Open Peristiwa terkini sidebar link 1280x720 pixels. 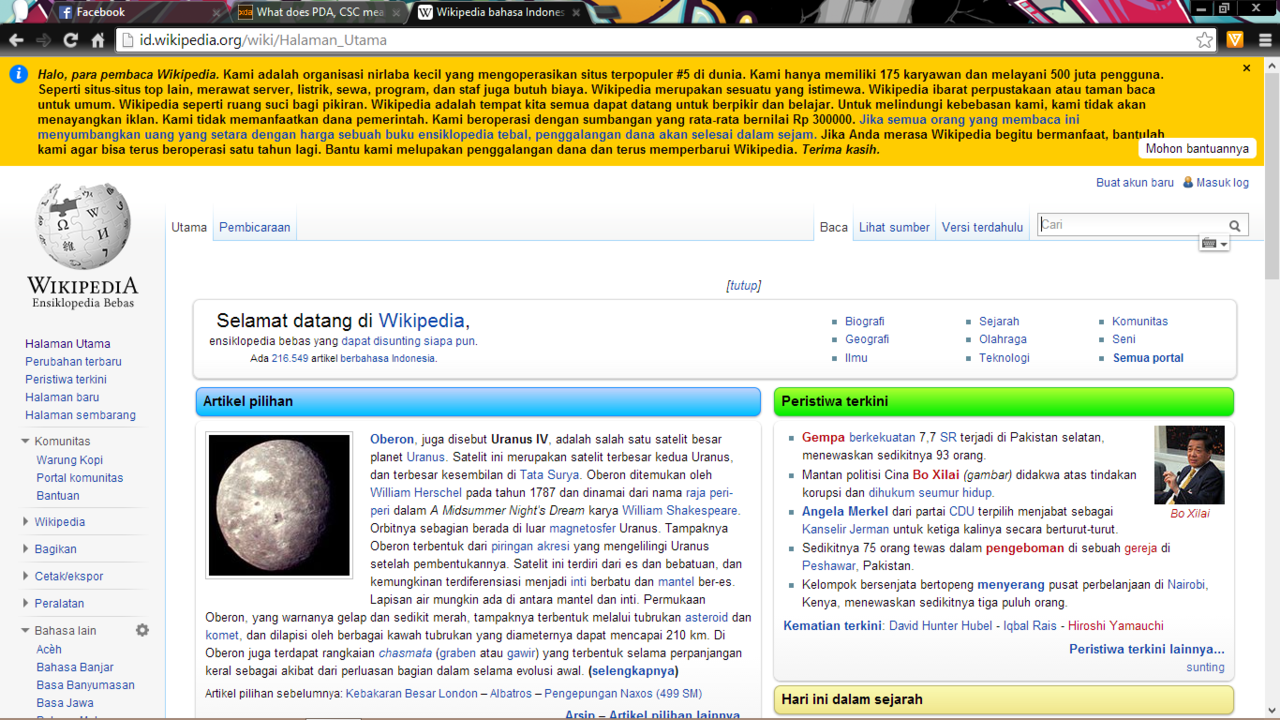tap(66, 380)
